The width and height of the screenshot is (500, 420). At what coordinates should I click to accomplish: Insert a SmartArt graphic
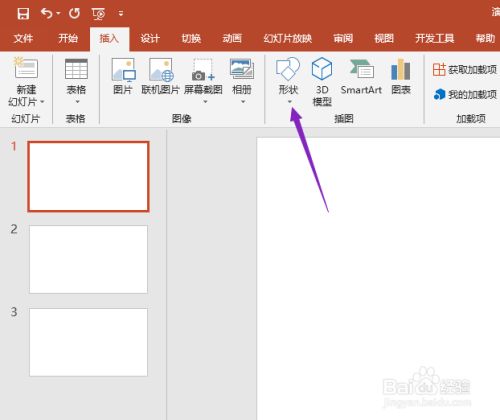pyautogui.click(x=361, y=76)
